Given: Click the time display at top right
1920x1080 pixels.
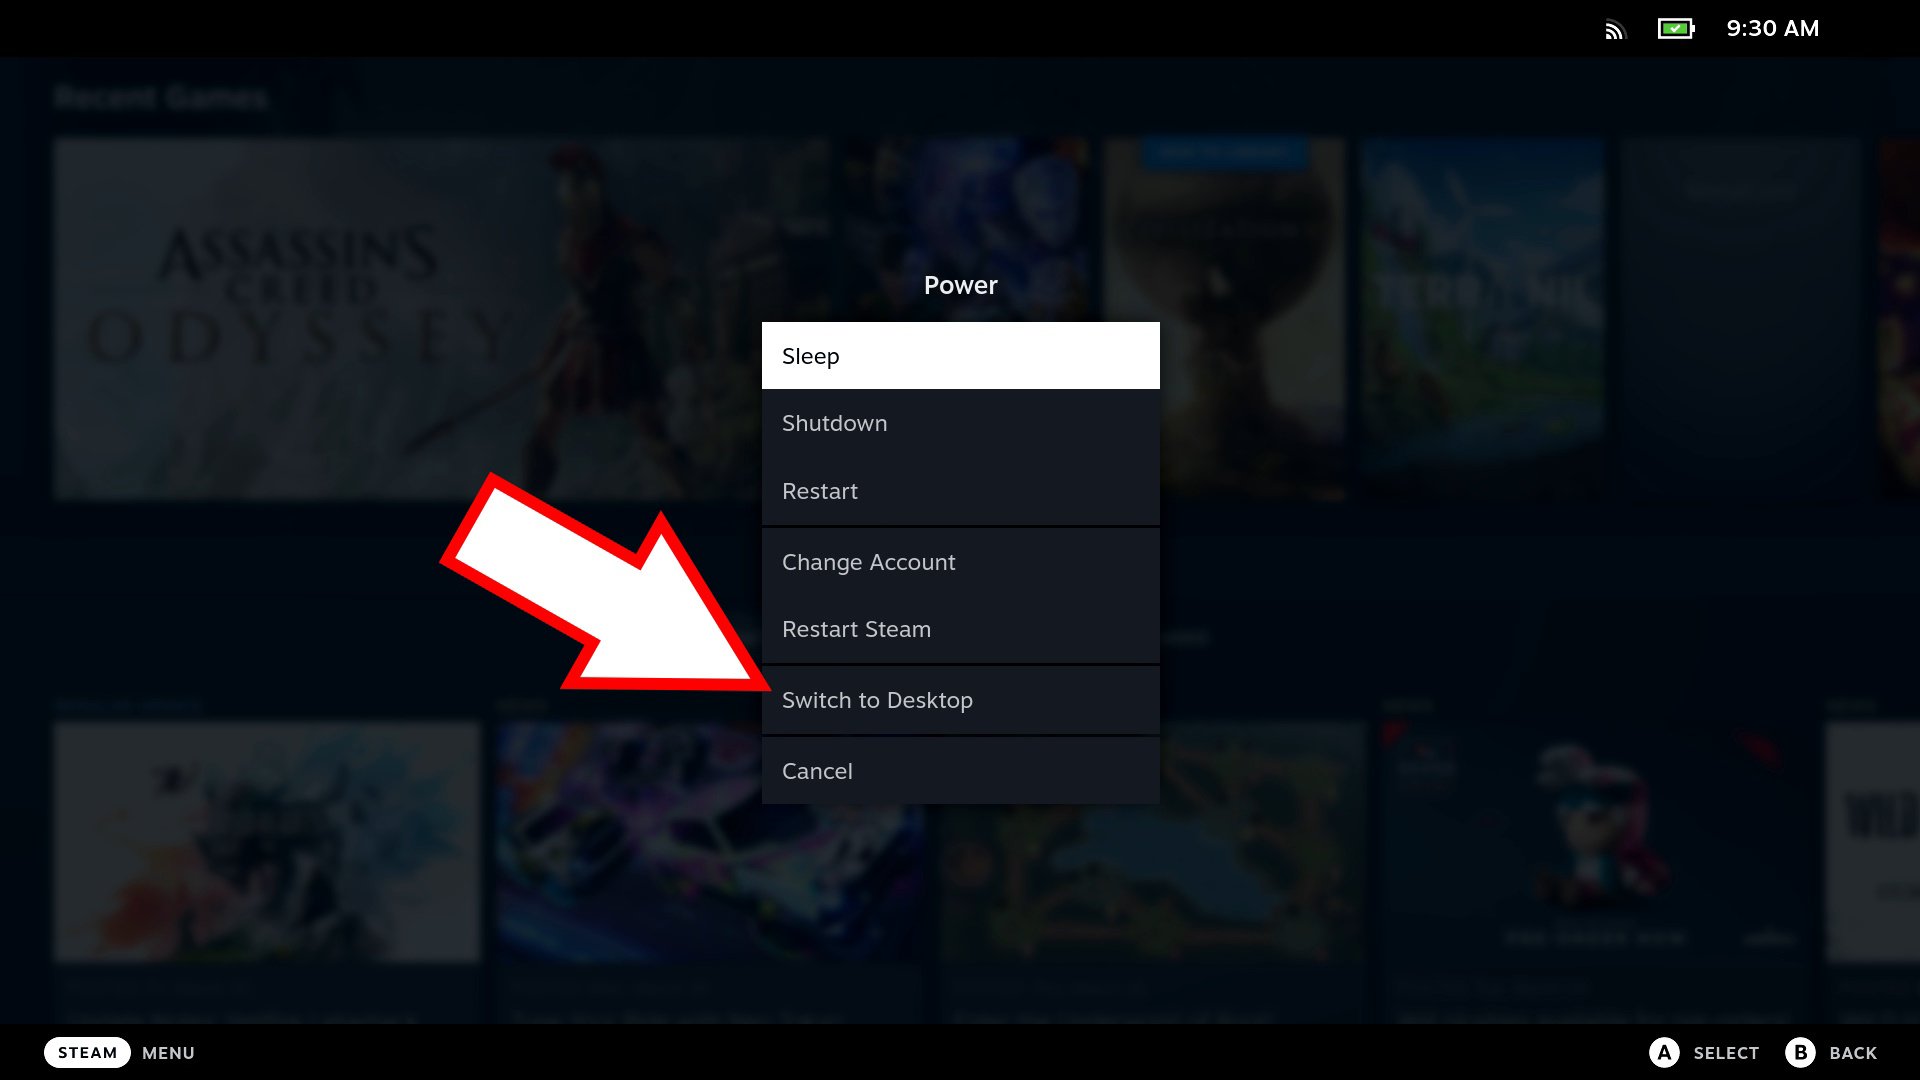Looking at the screenshot, I should coord(1772,28).
